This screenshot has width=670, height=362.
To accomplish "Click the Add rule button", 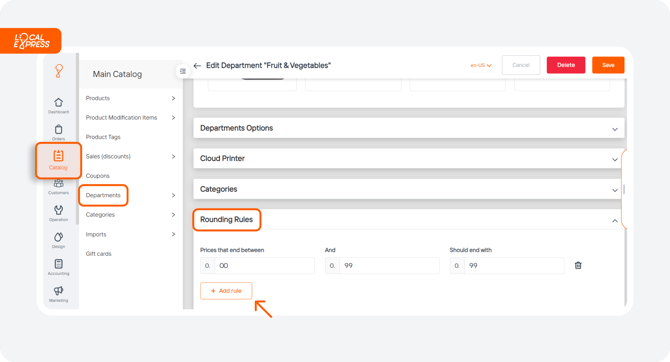I will [226, 291].
